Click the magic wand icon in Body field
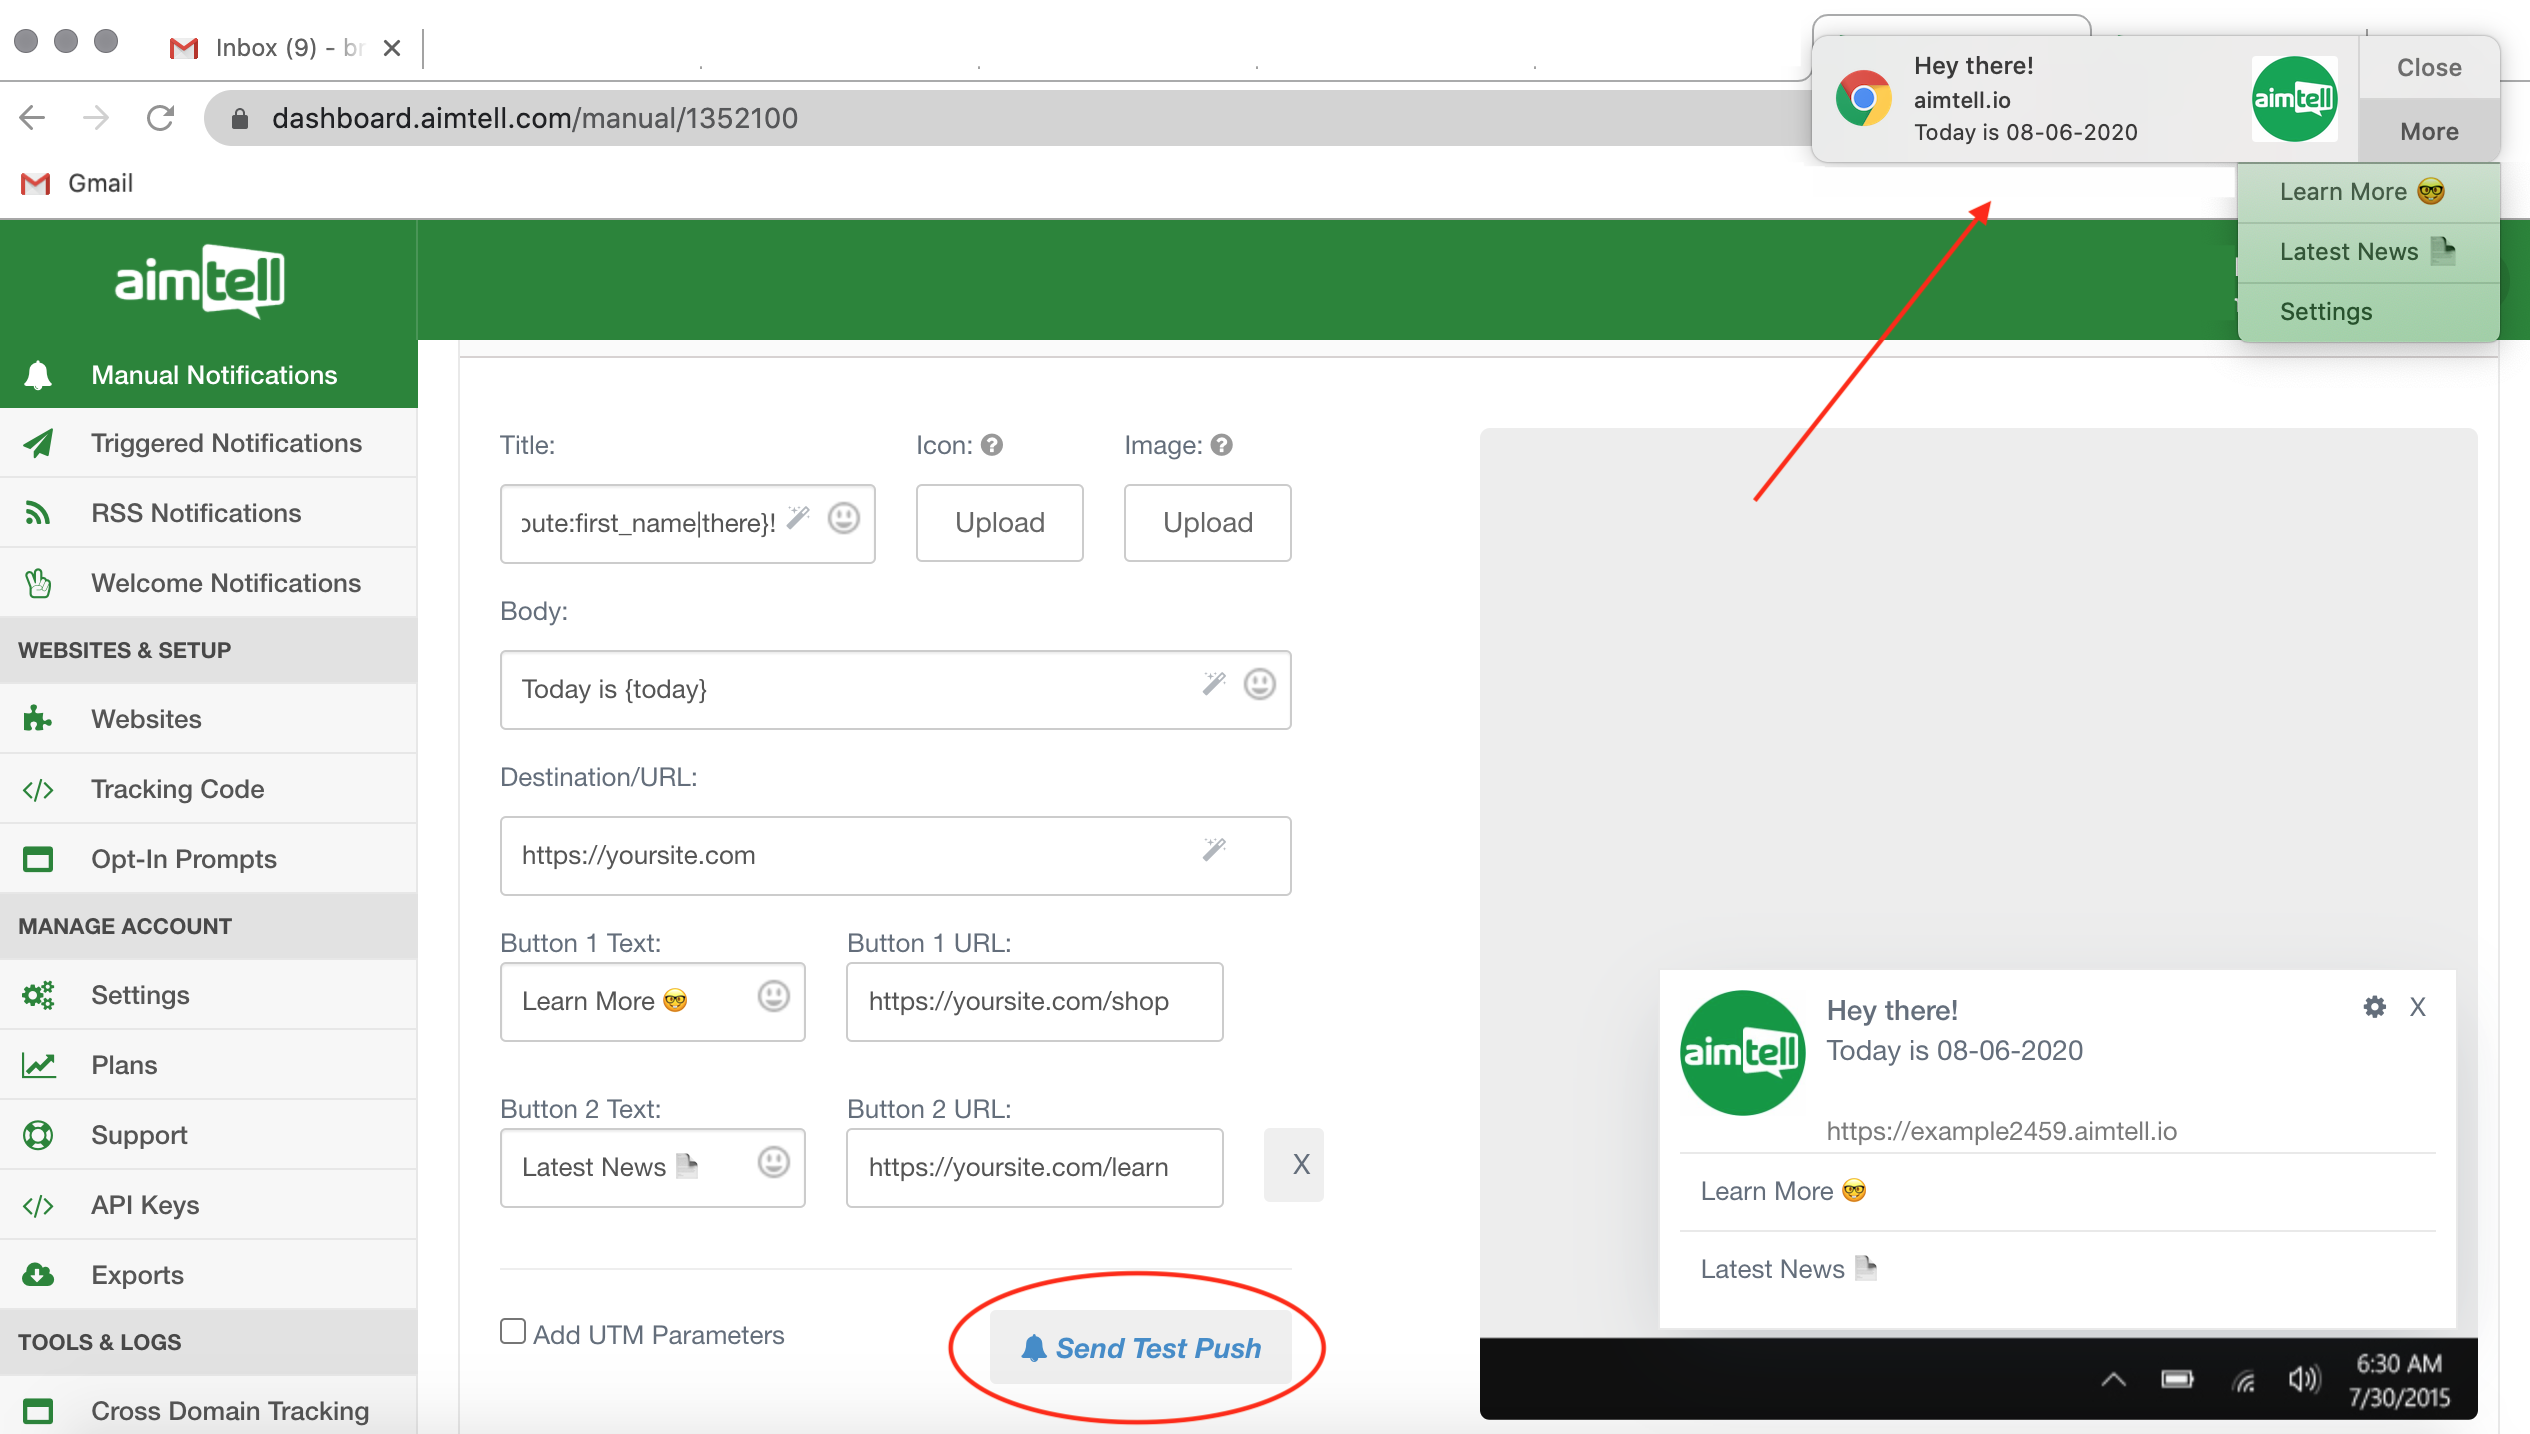The height and width of the screenshot is (1434, 2530). (x=1213, y=684)
